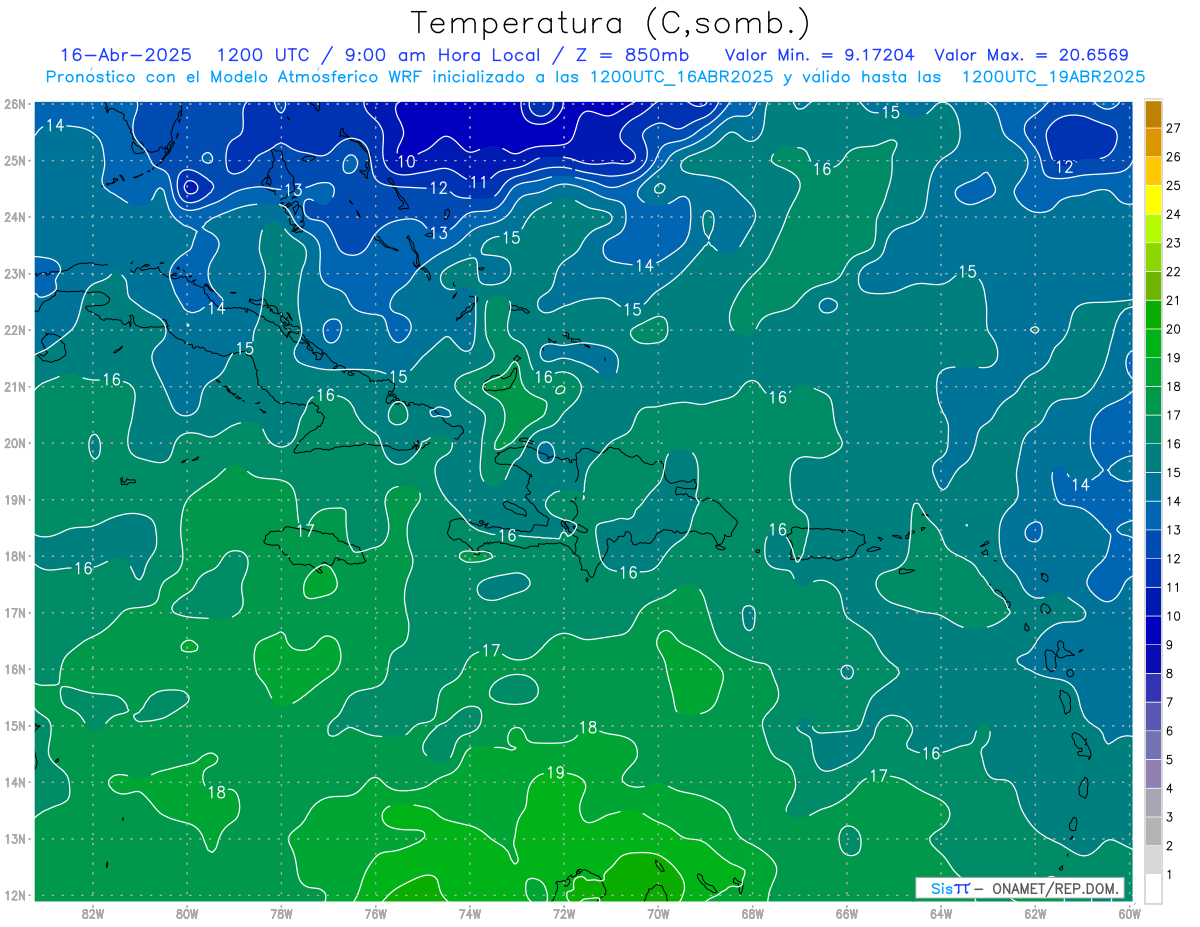This screenshot has height=927, width=1200.
Task: Click the lime swatch between 23 and 24
Action: (x=1153, y=229)
